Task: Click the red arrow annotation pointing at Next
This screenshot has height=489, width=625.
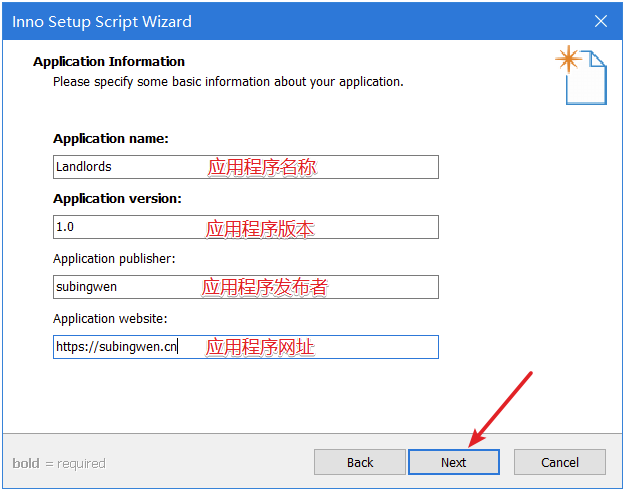Action: pos(500,409)
